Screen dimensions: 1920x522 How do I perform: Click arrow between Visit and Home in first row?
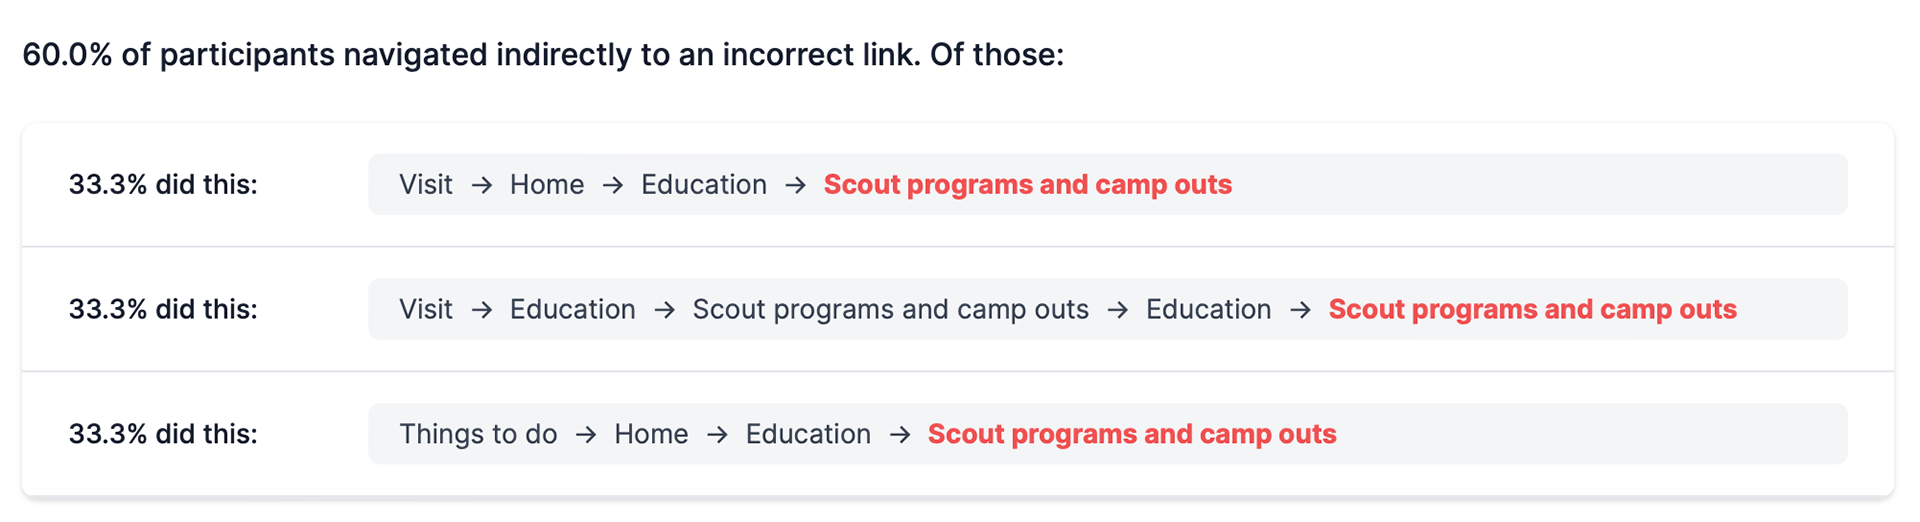tap(481, 185)
